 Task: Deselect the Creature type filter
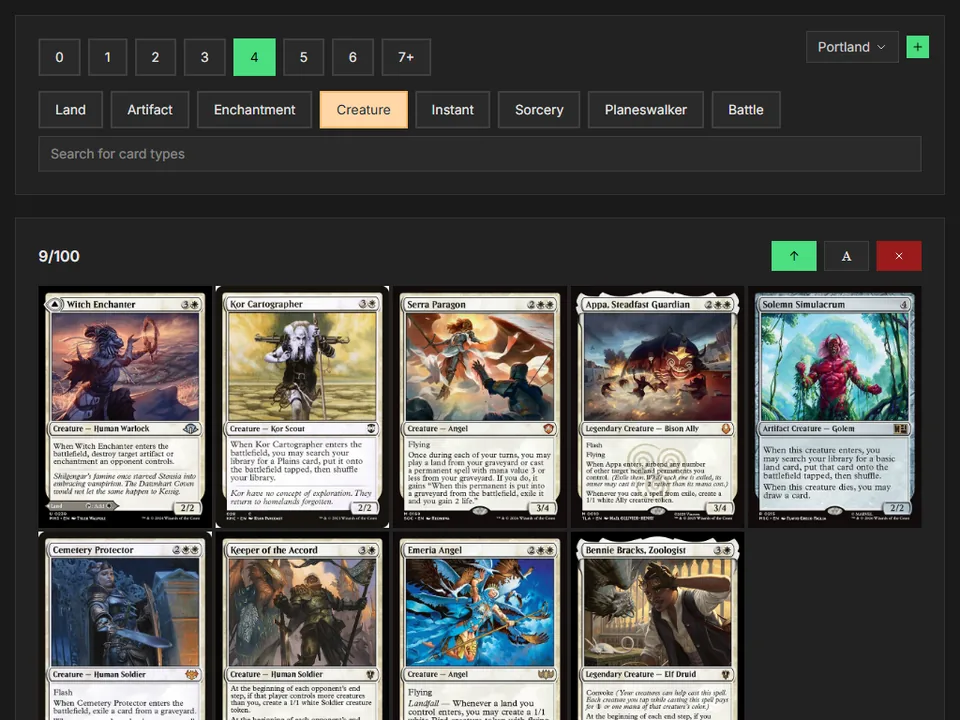tap(364, 110)
